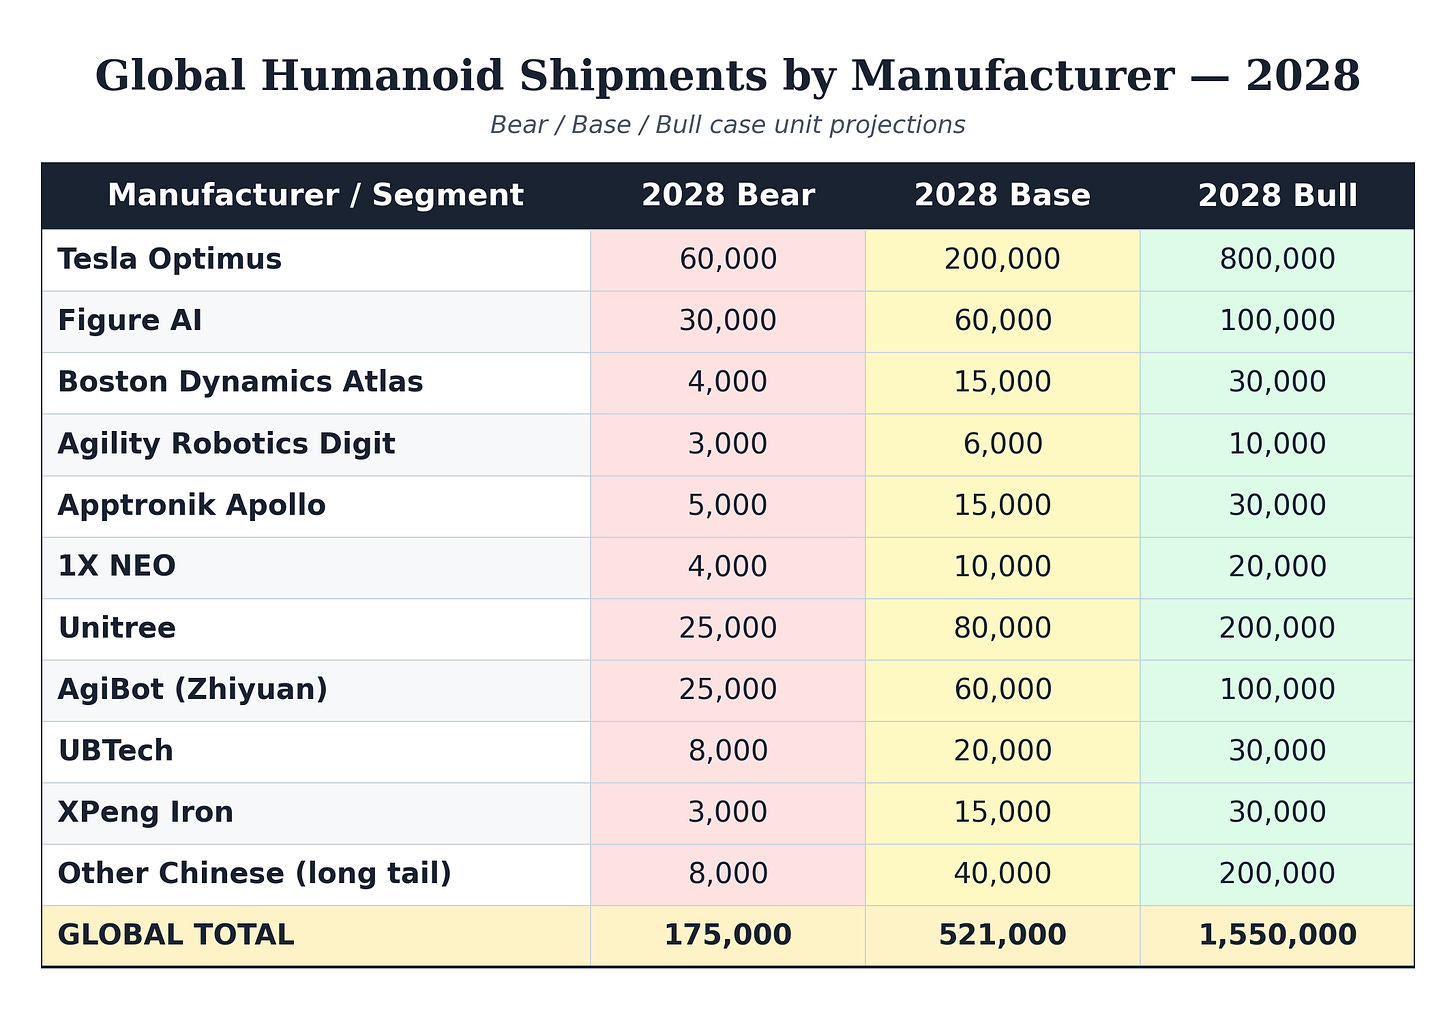Screen dimensions: 1456x1027
Task: Select the XPeng Iron row label
Action: click(x=146, y=812)
